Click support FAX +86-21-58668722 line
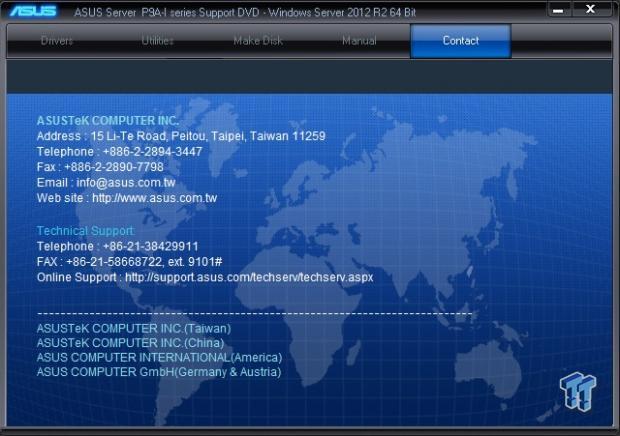 pyautogui.click(x=129, y=262)
